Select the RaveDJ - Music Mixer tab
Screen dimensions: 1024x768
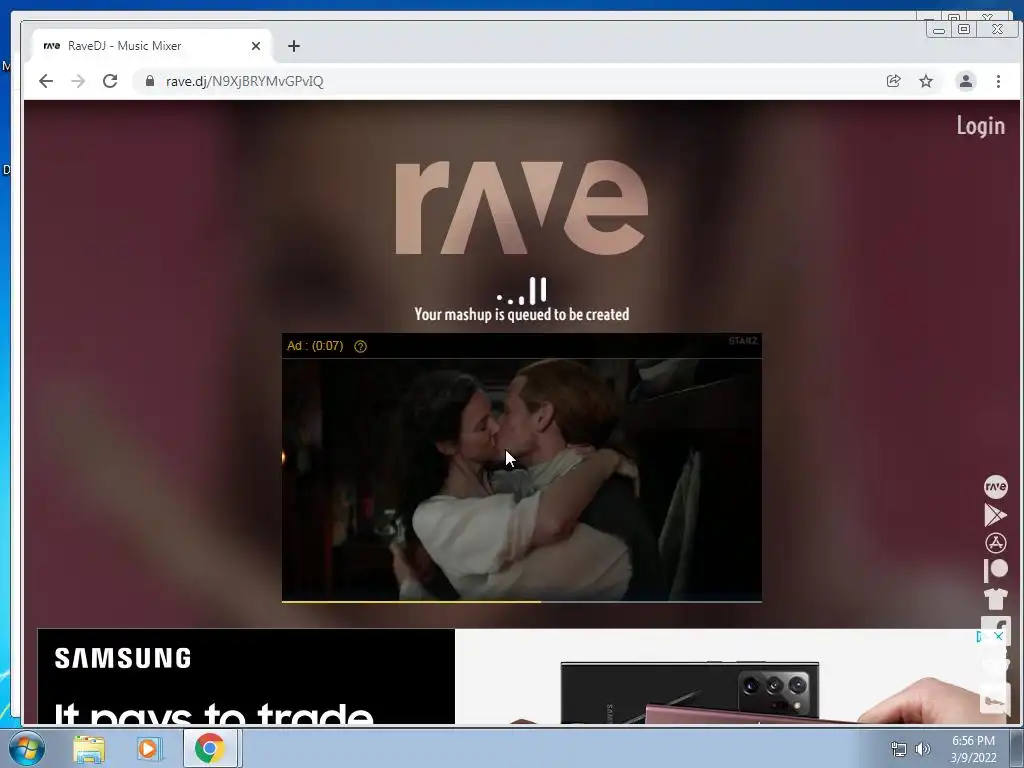150,46
